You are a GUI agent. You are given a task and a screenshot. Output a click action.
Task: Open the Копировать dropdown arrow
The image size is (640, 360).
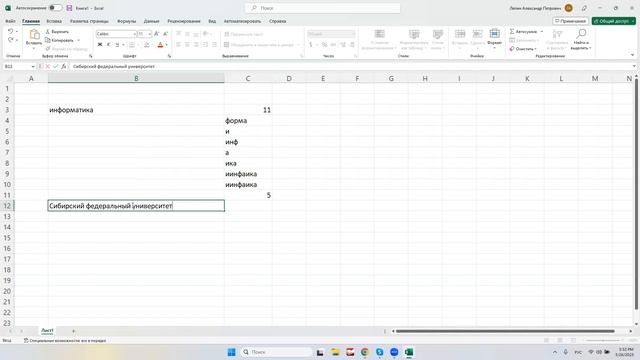tap(78, 40)
